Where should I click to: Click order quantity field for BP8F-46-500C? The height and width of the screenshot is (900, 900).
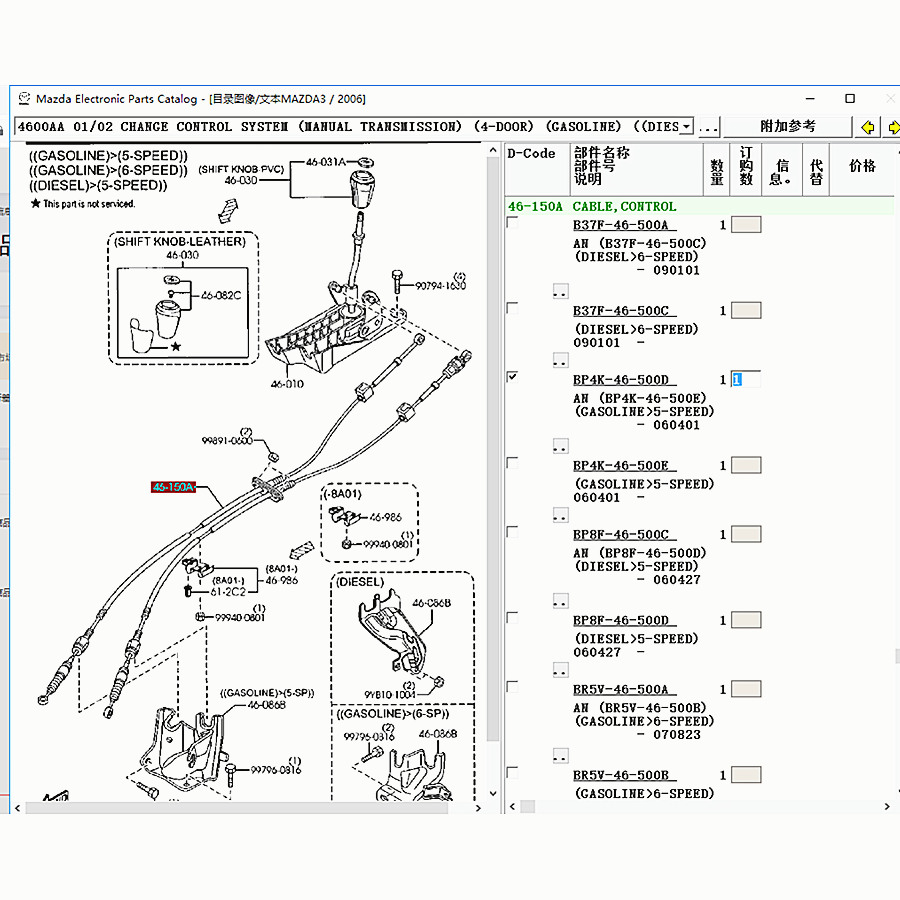(x=746, y=534)
